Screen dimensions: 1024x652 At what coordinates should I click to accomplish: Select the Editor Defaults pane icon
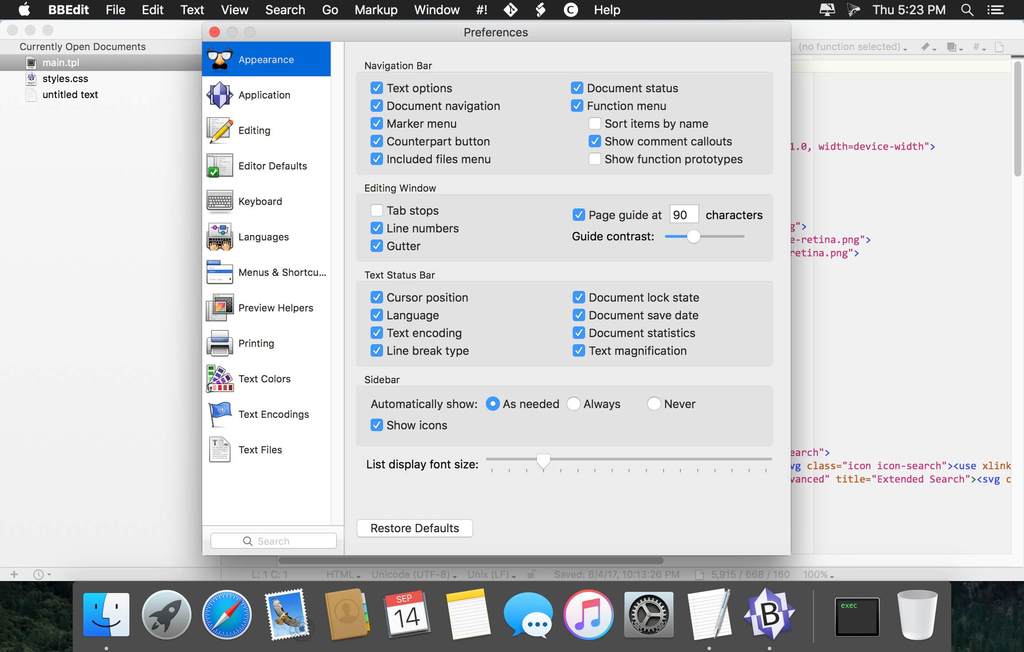tap(220, 166)
